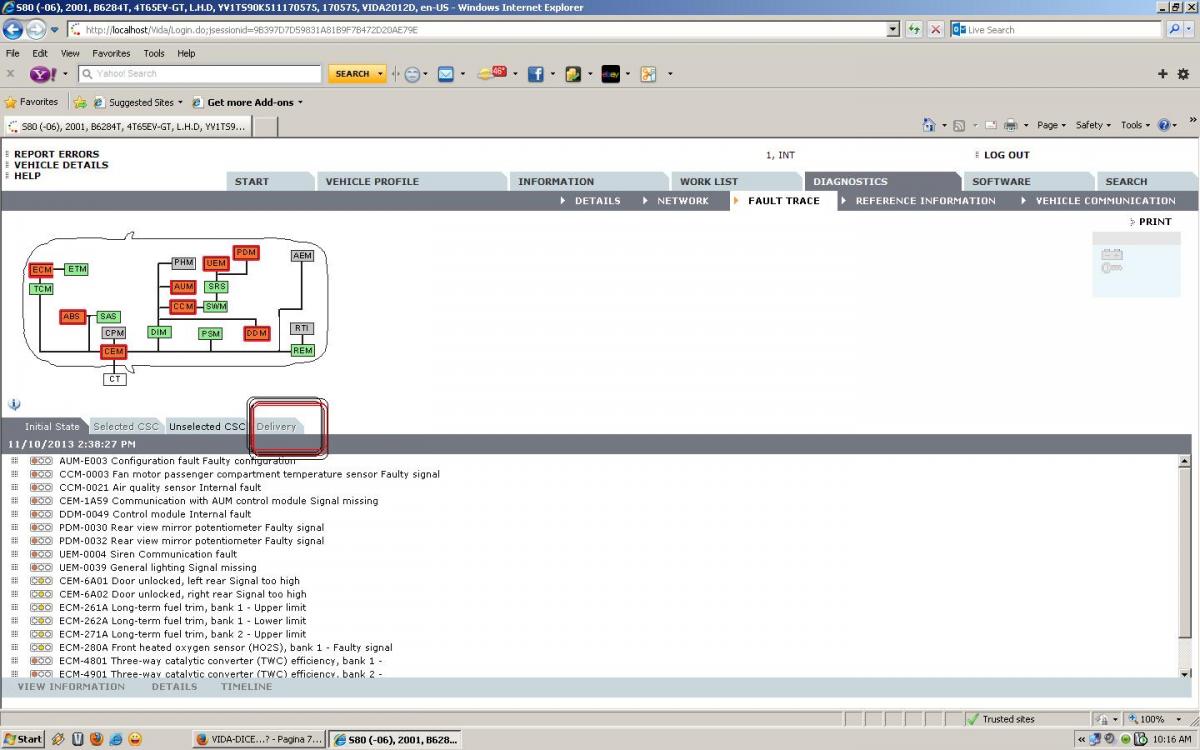Select the PHM module node
The height and width of the screenshot is (750, 1200).
[x=183, y=263]
